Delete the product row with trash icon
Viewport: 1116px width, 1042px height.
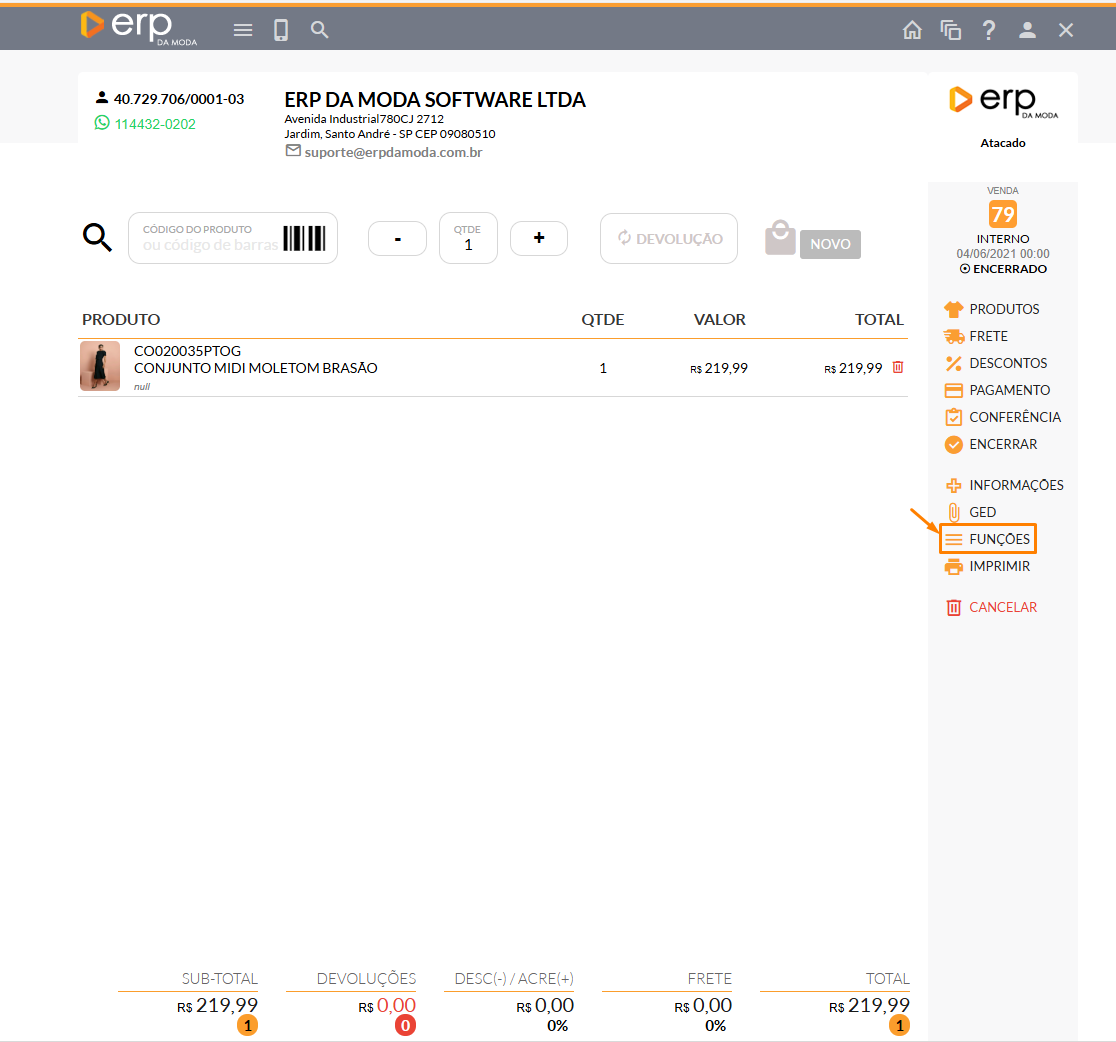897,367
